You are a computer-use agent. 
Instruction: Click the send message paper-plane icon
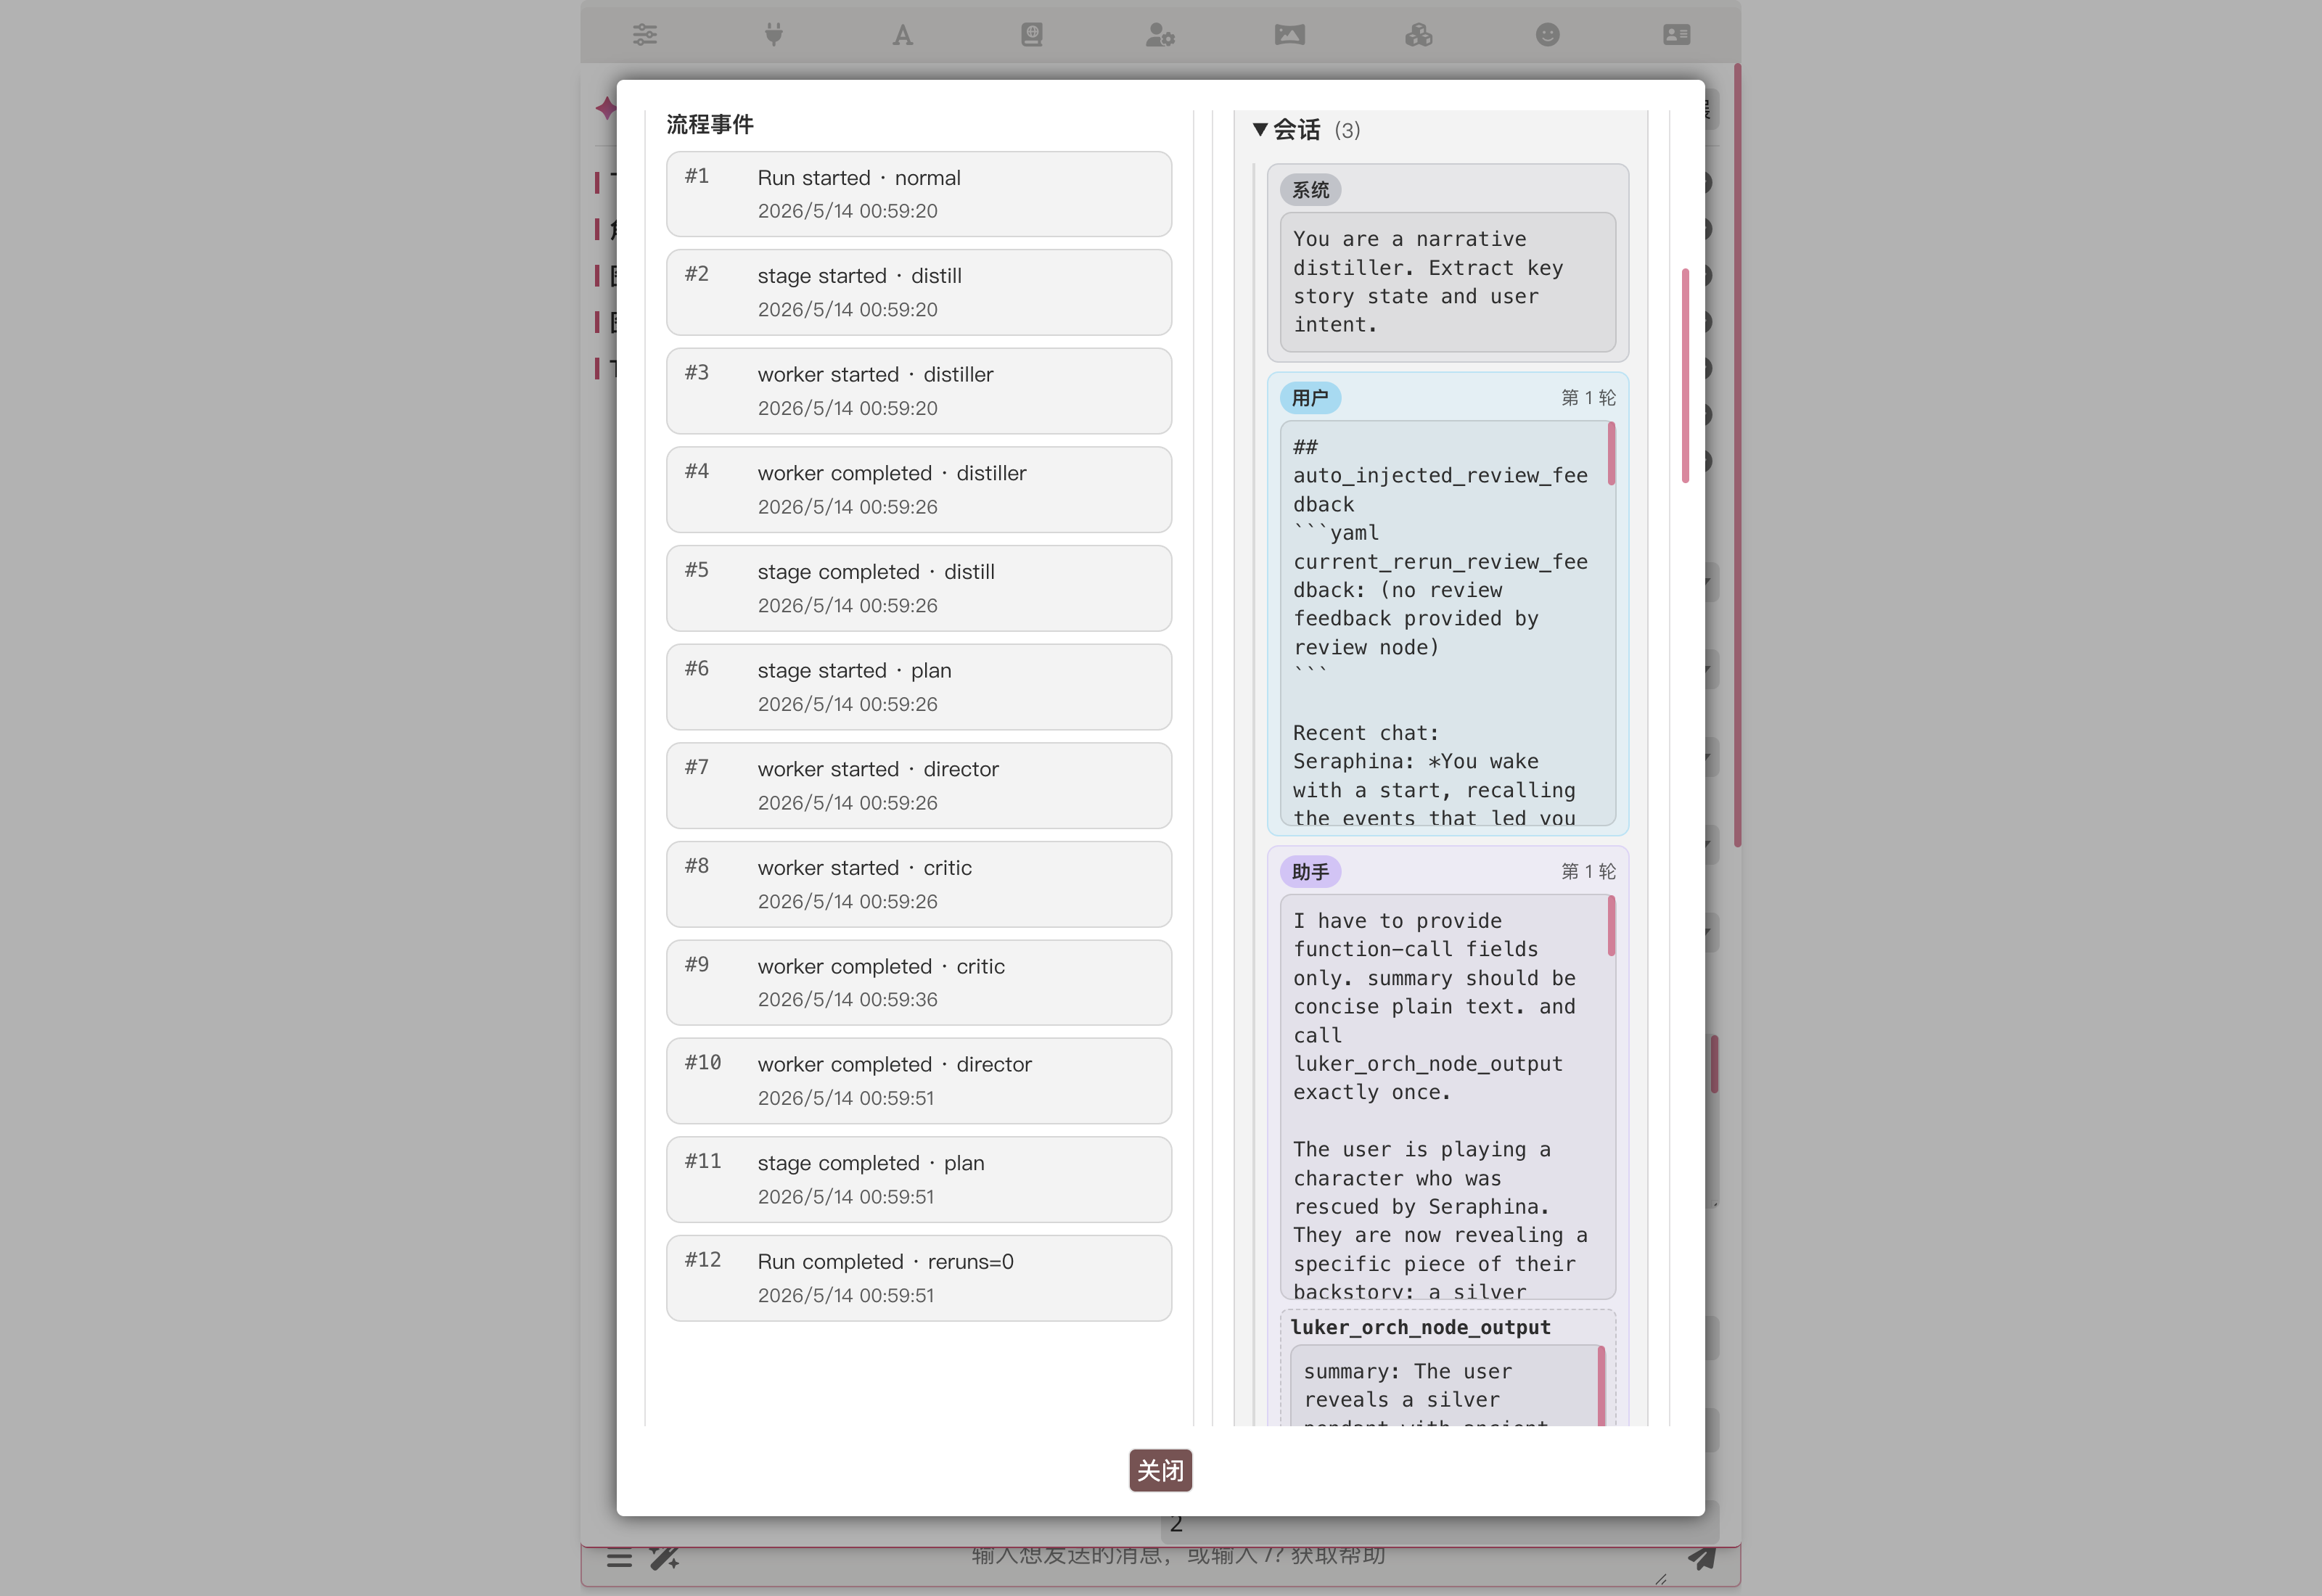(x=1702, y=1557)
